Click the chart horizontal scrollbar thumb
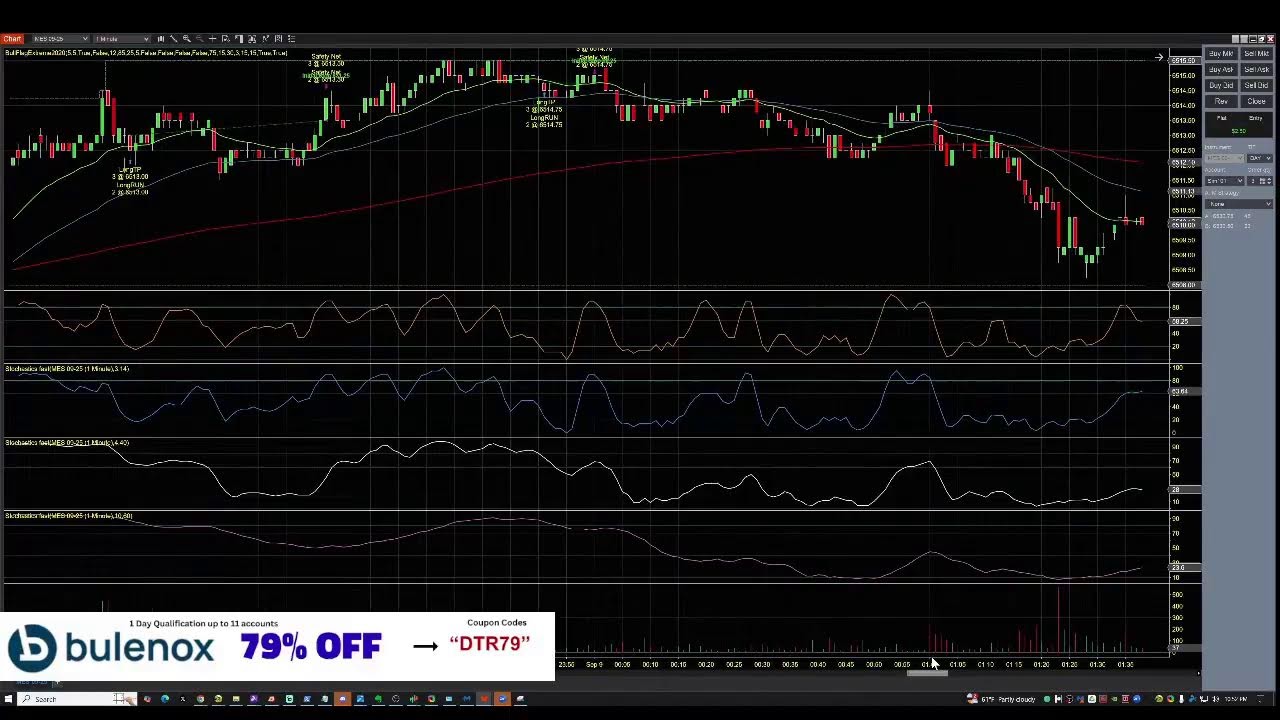Screen dimensions: 1280x720 coord(927,674)
